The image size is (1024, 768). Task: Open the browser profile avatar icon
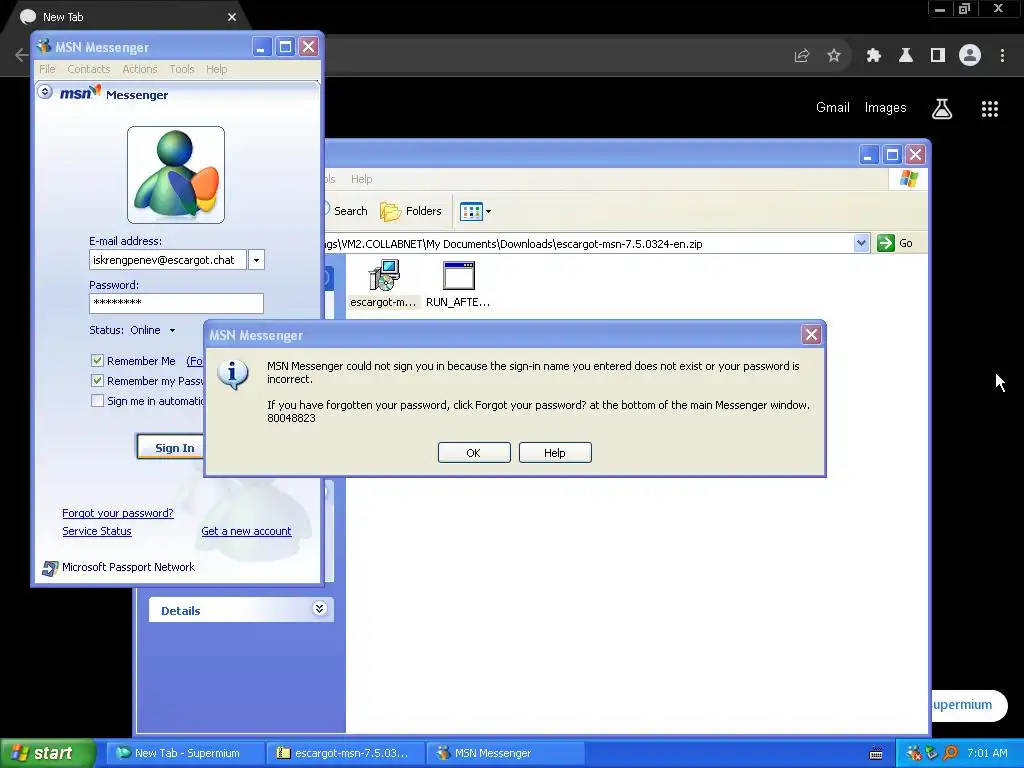pos(970,56)
